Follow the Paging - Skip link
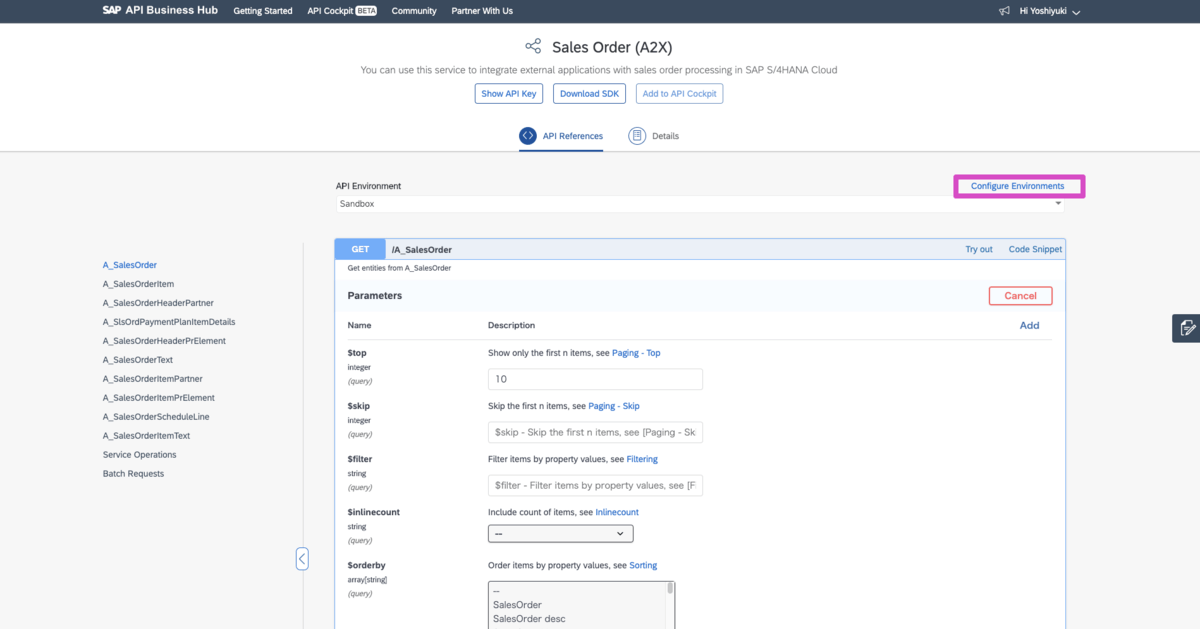The image size is (1200, 629). point(614,406)
